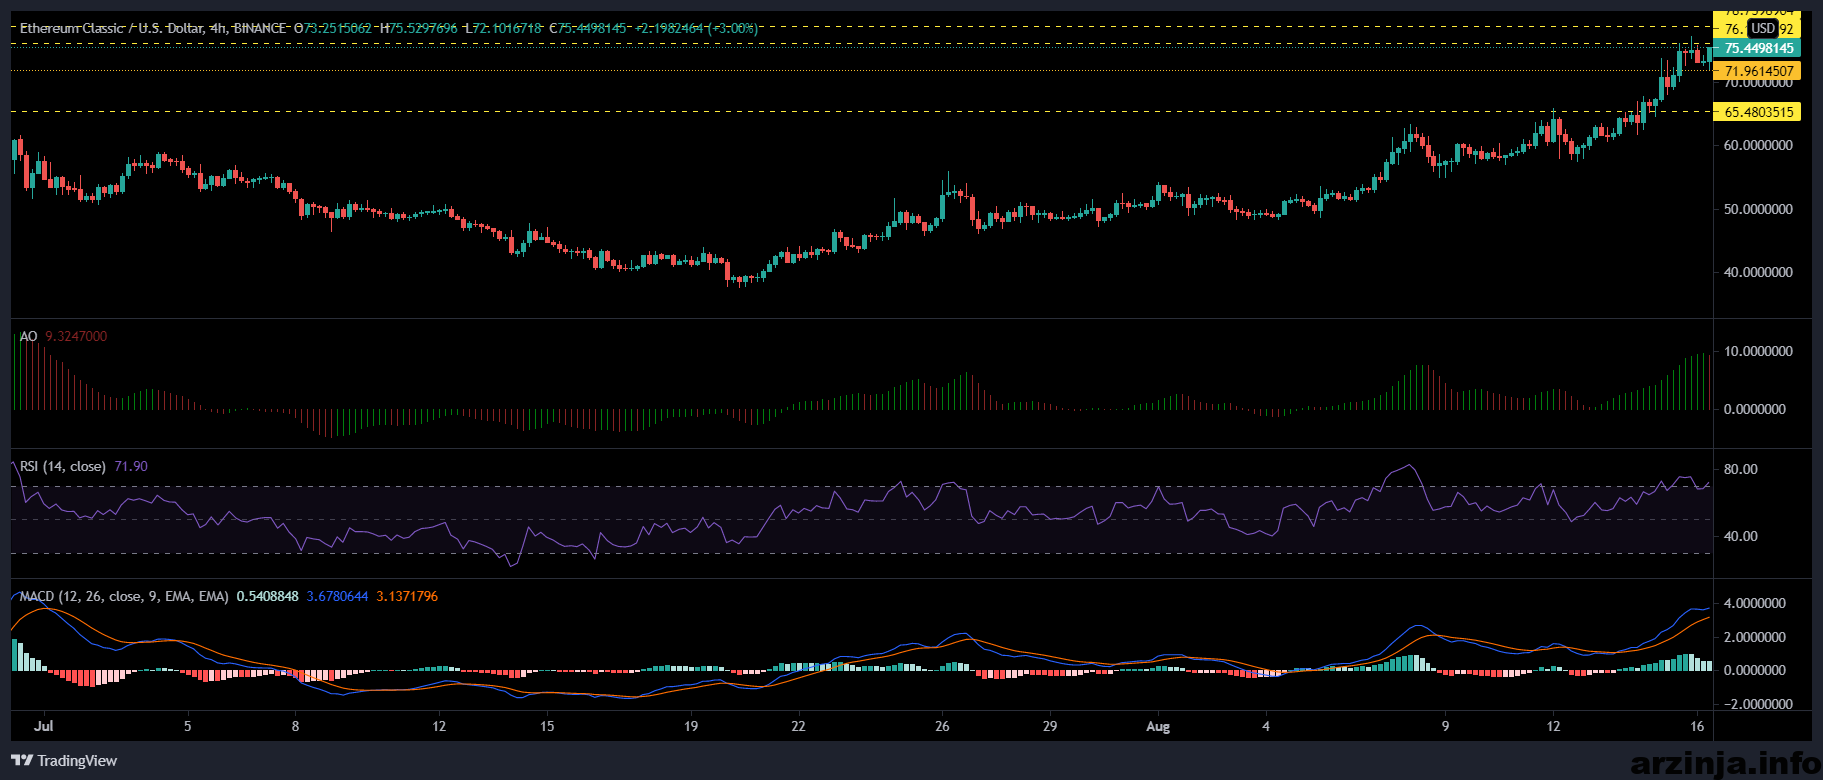Viewport: 1823px width, 780px height.
Task: Click the Jul label on the time axis
Action: pyautogui.click(x=43, y=726)
